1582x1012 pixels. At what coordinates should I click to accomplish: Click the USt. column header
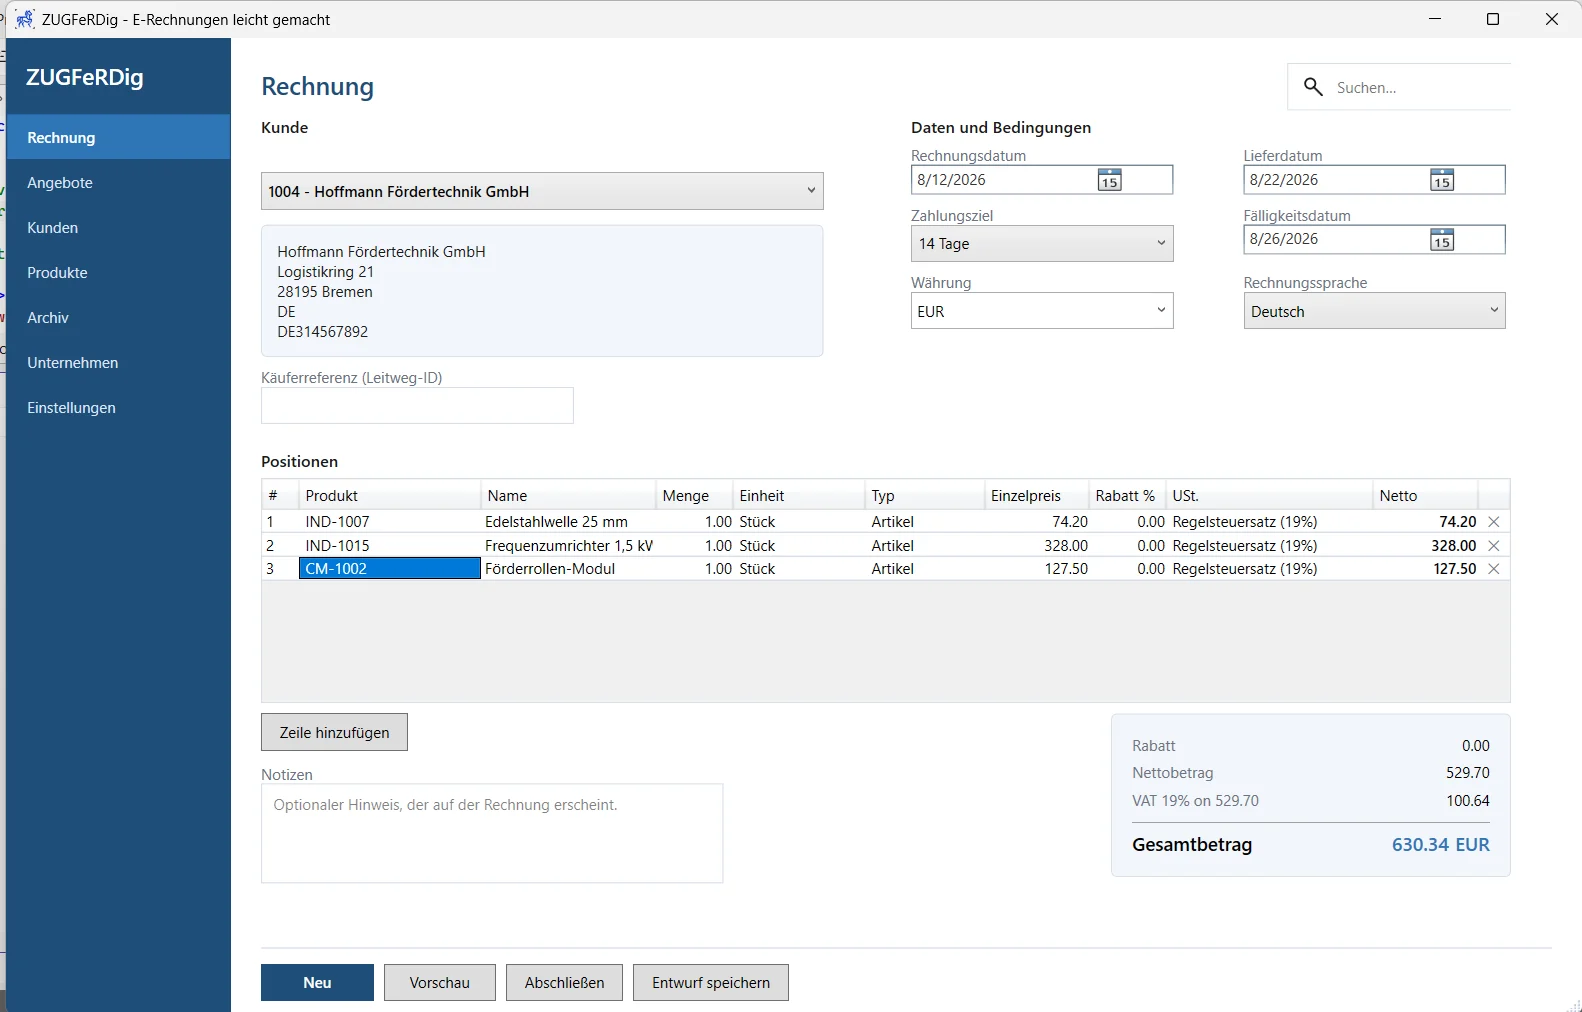coord(1270,495)
